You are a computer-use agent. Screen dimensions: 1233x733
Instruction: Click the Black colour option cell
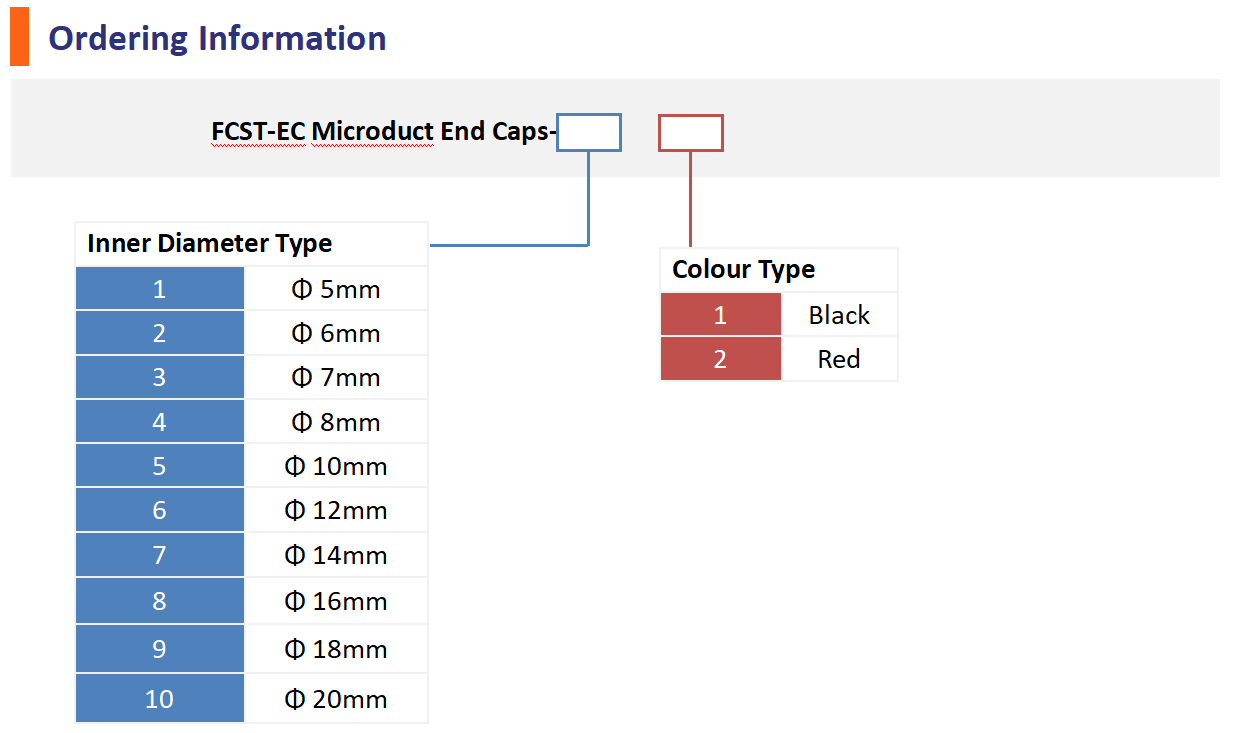click(839, 315)
